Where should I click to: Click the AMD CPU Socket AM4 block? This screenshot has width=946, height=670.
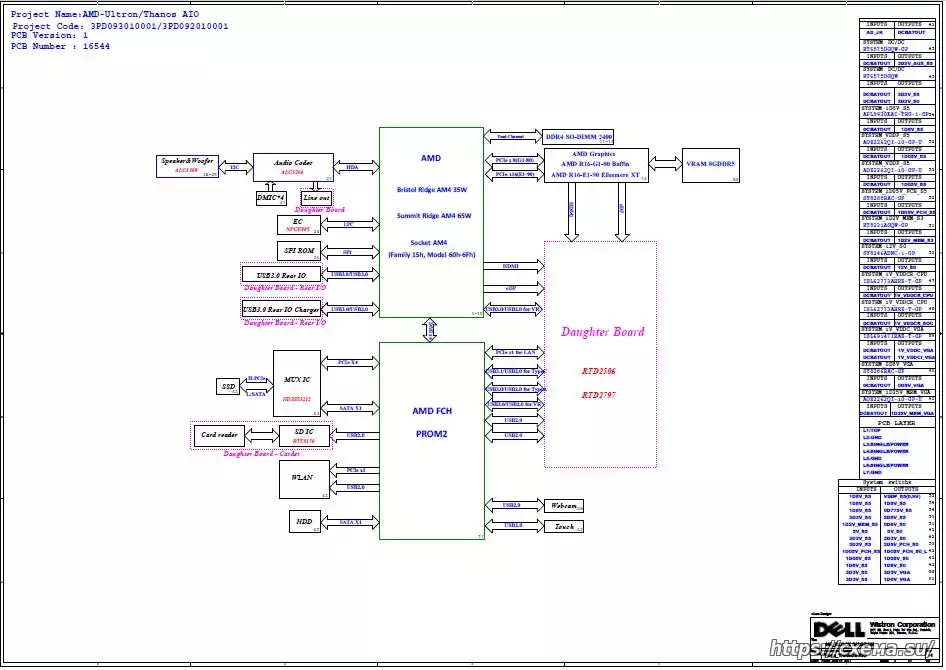(x=430, y=221)
